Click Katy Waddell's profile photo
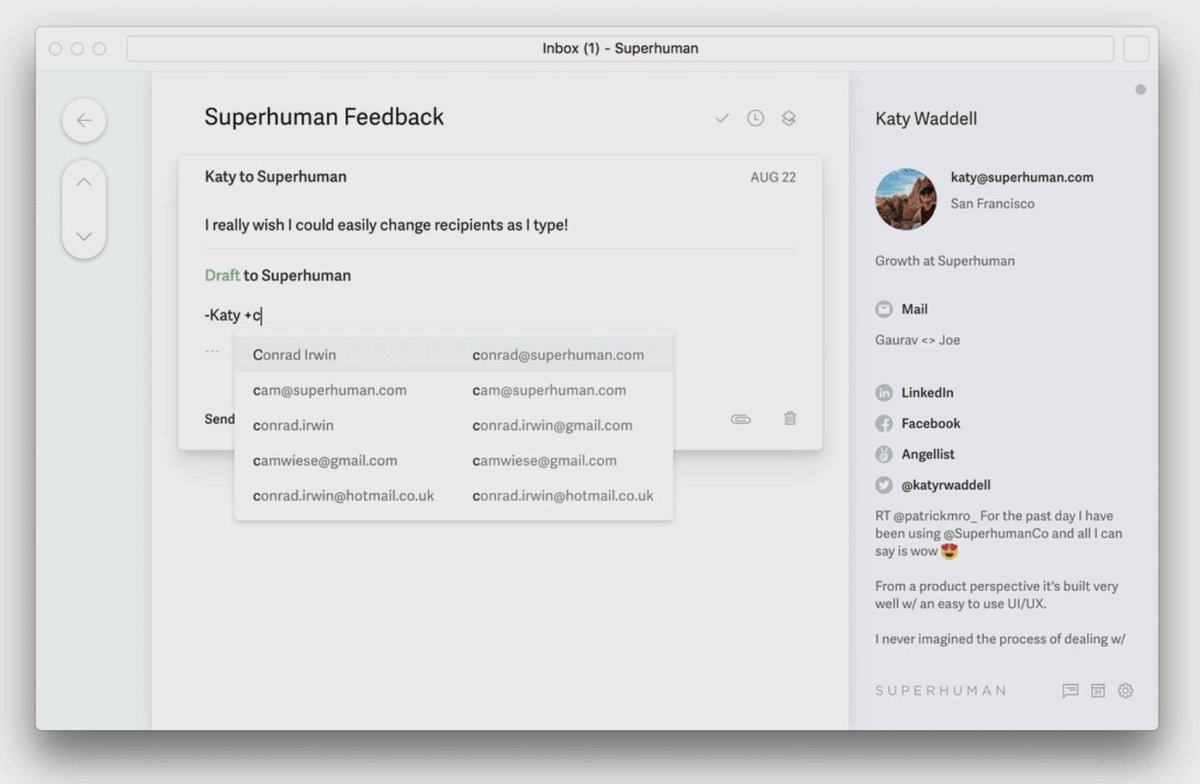 pyautogui.click(x=906, y=199)
